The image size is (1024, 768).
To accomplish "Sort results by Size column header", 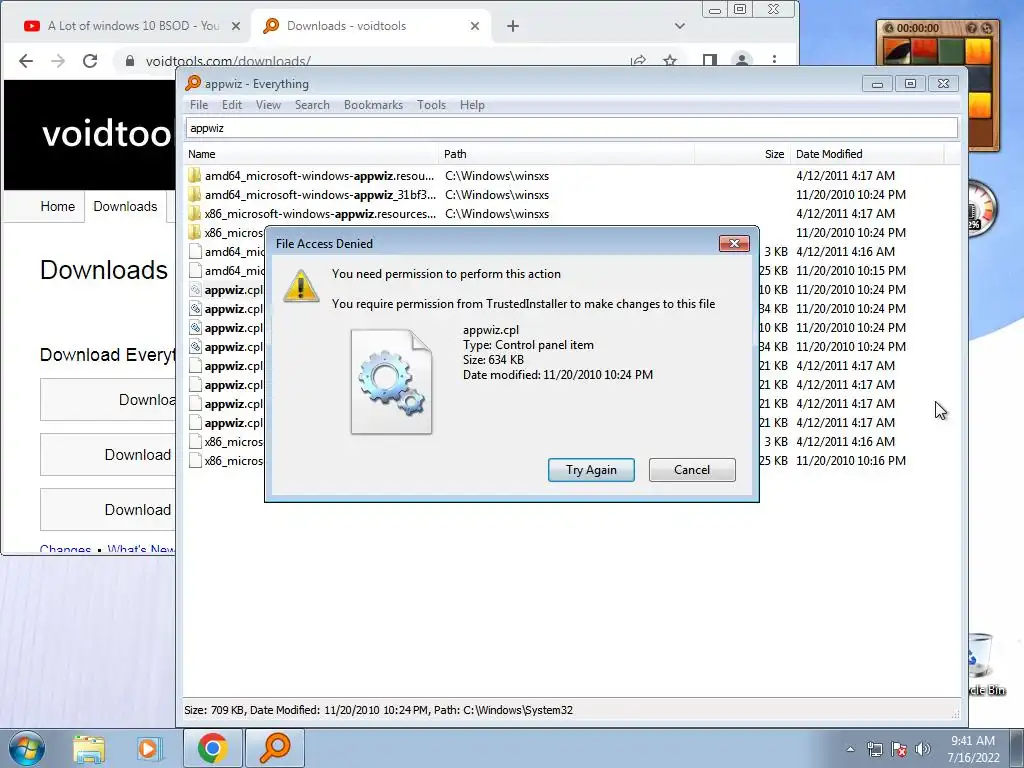I will tap(743, 154).
